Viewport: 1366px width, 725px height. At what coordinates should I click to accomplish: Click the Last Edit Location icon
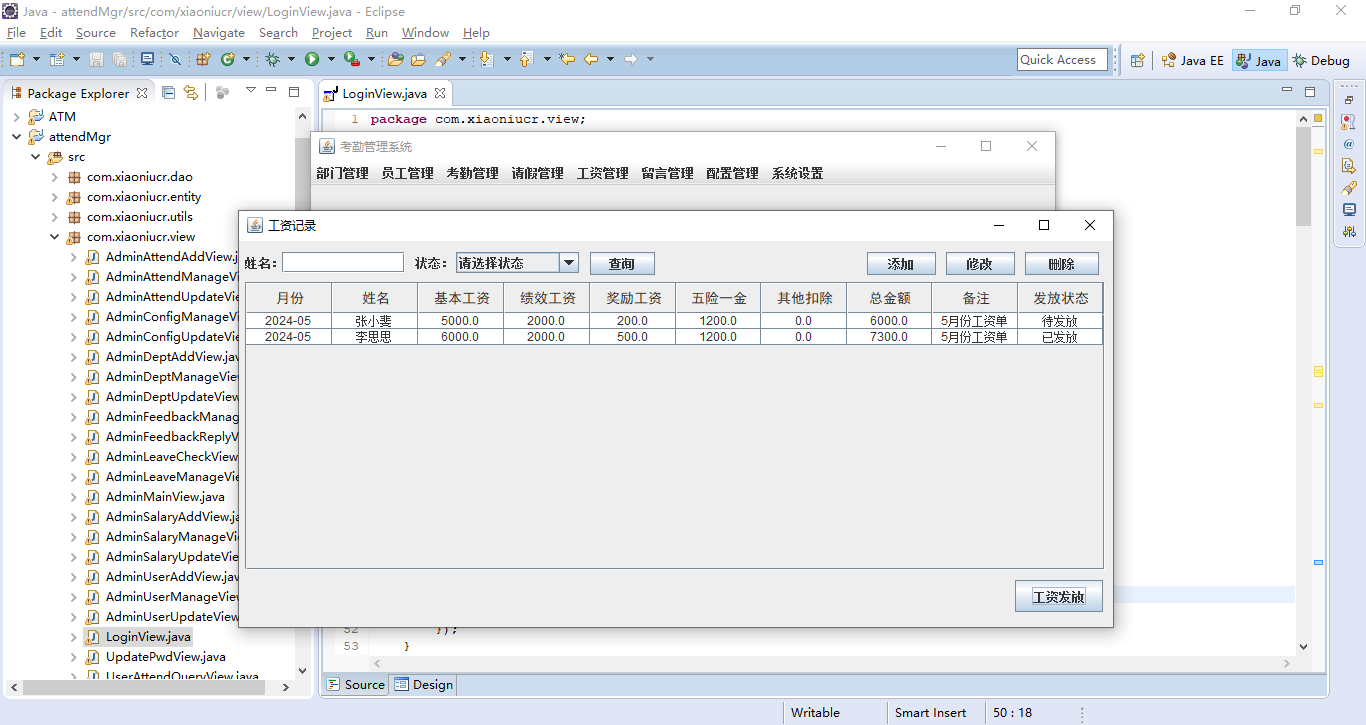567,59
